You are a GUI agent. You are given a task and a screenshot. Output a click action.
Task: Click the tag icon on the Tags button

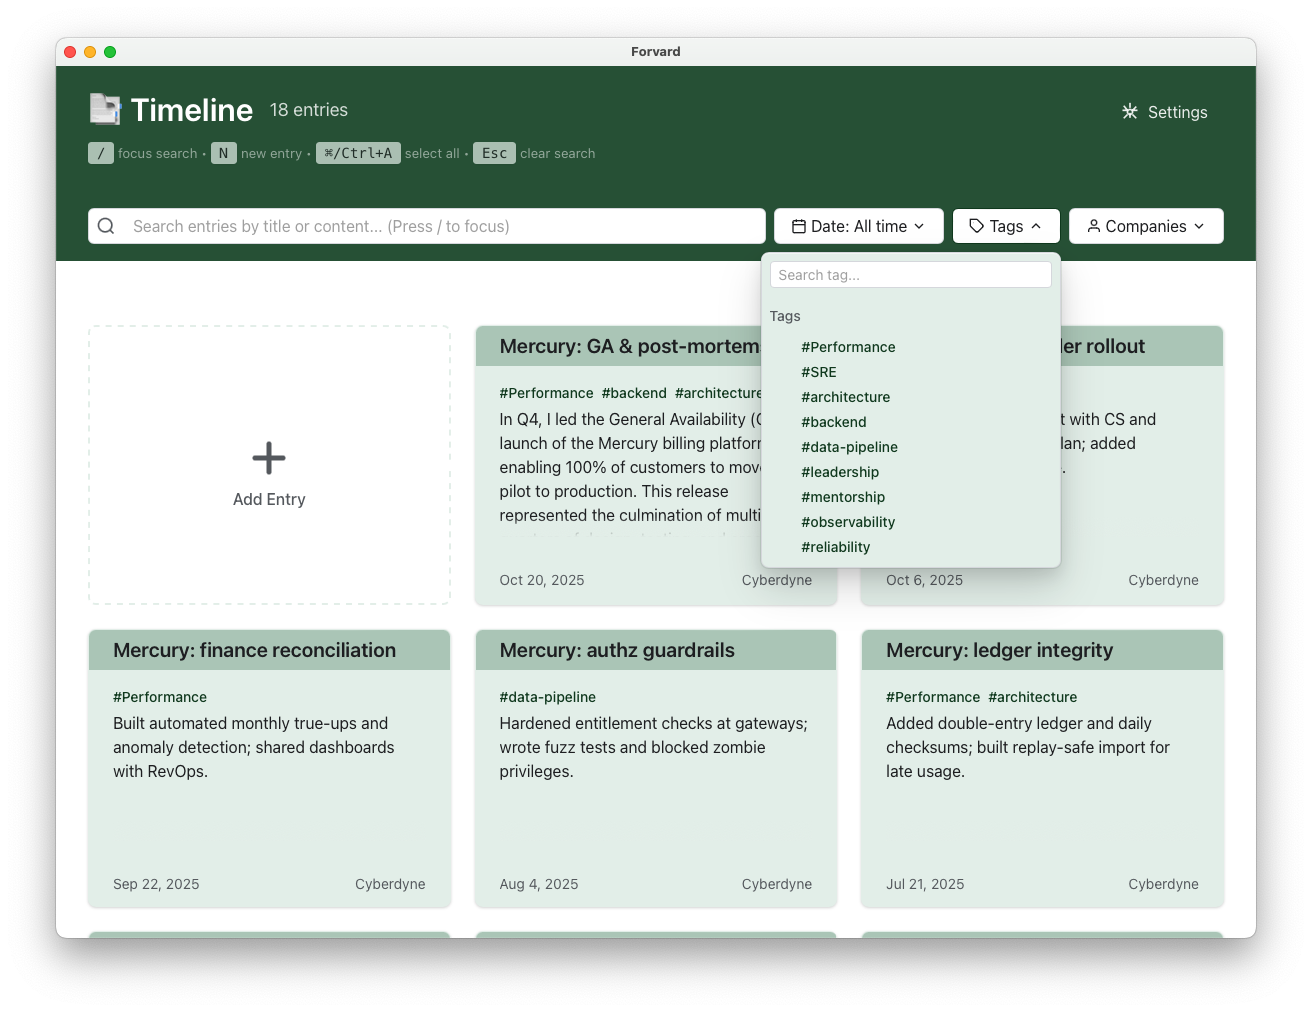coord(977,226)
